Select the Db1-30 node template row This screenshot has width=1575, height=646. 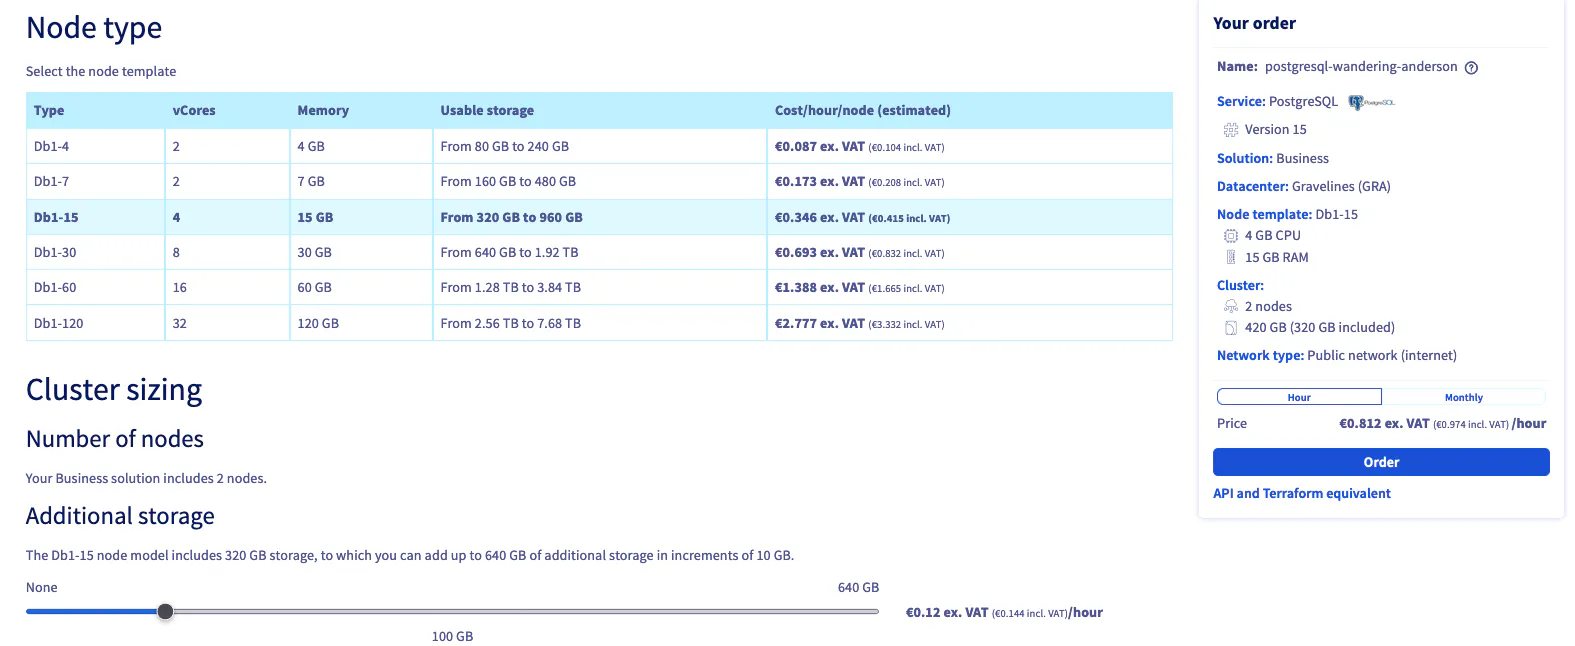point(599,253)
